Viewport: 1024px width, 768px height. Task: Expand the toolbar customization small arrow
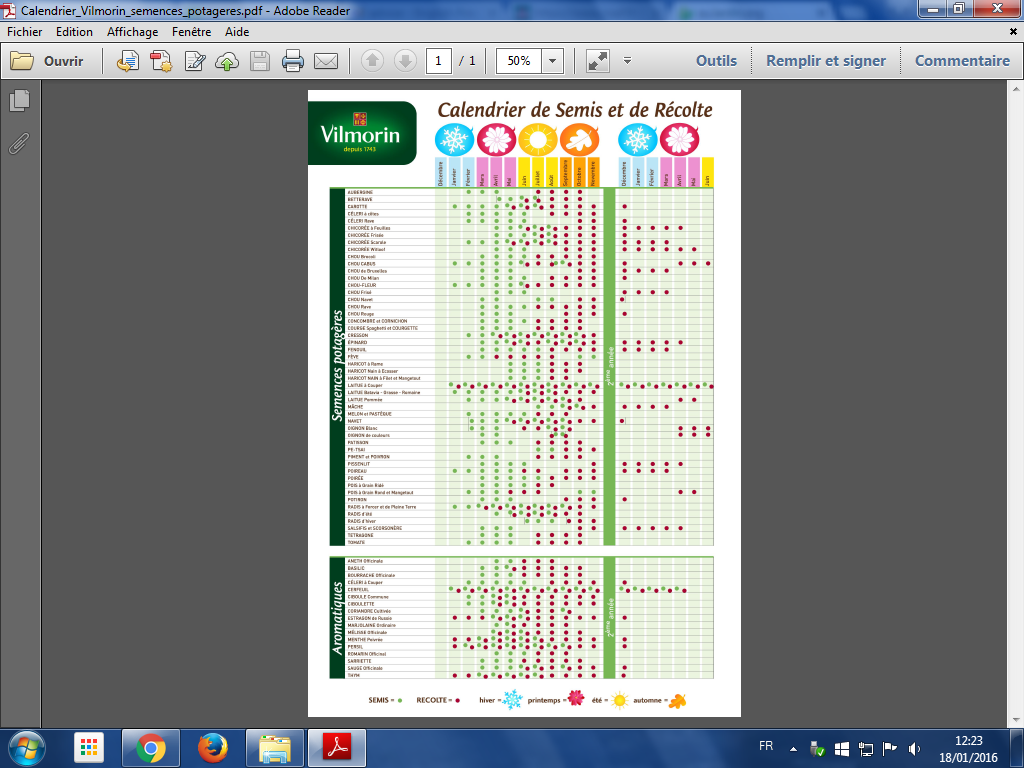point(627,61)
